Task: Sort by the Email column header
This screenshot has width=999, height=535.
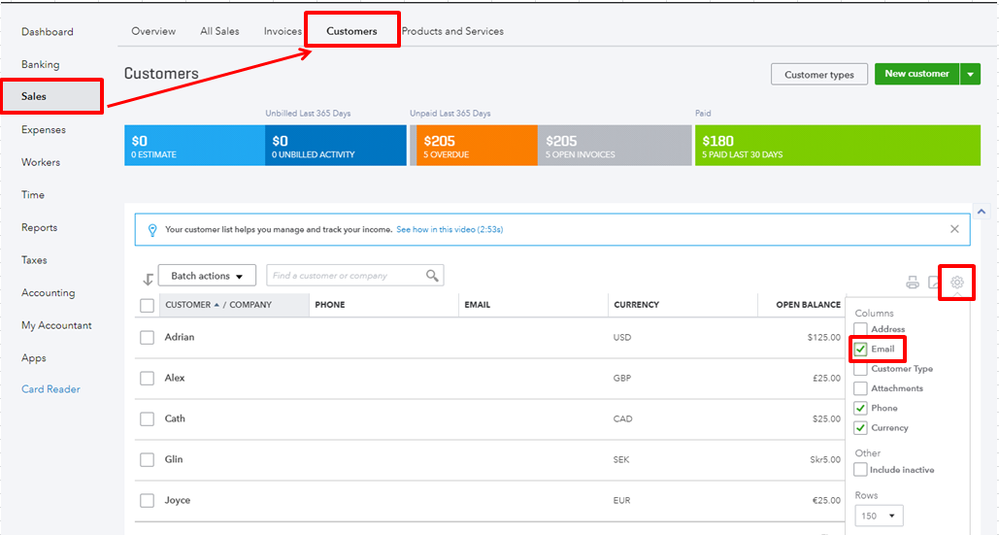Action: [477, 305]
